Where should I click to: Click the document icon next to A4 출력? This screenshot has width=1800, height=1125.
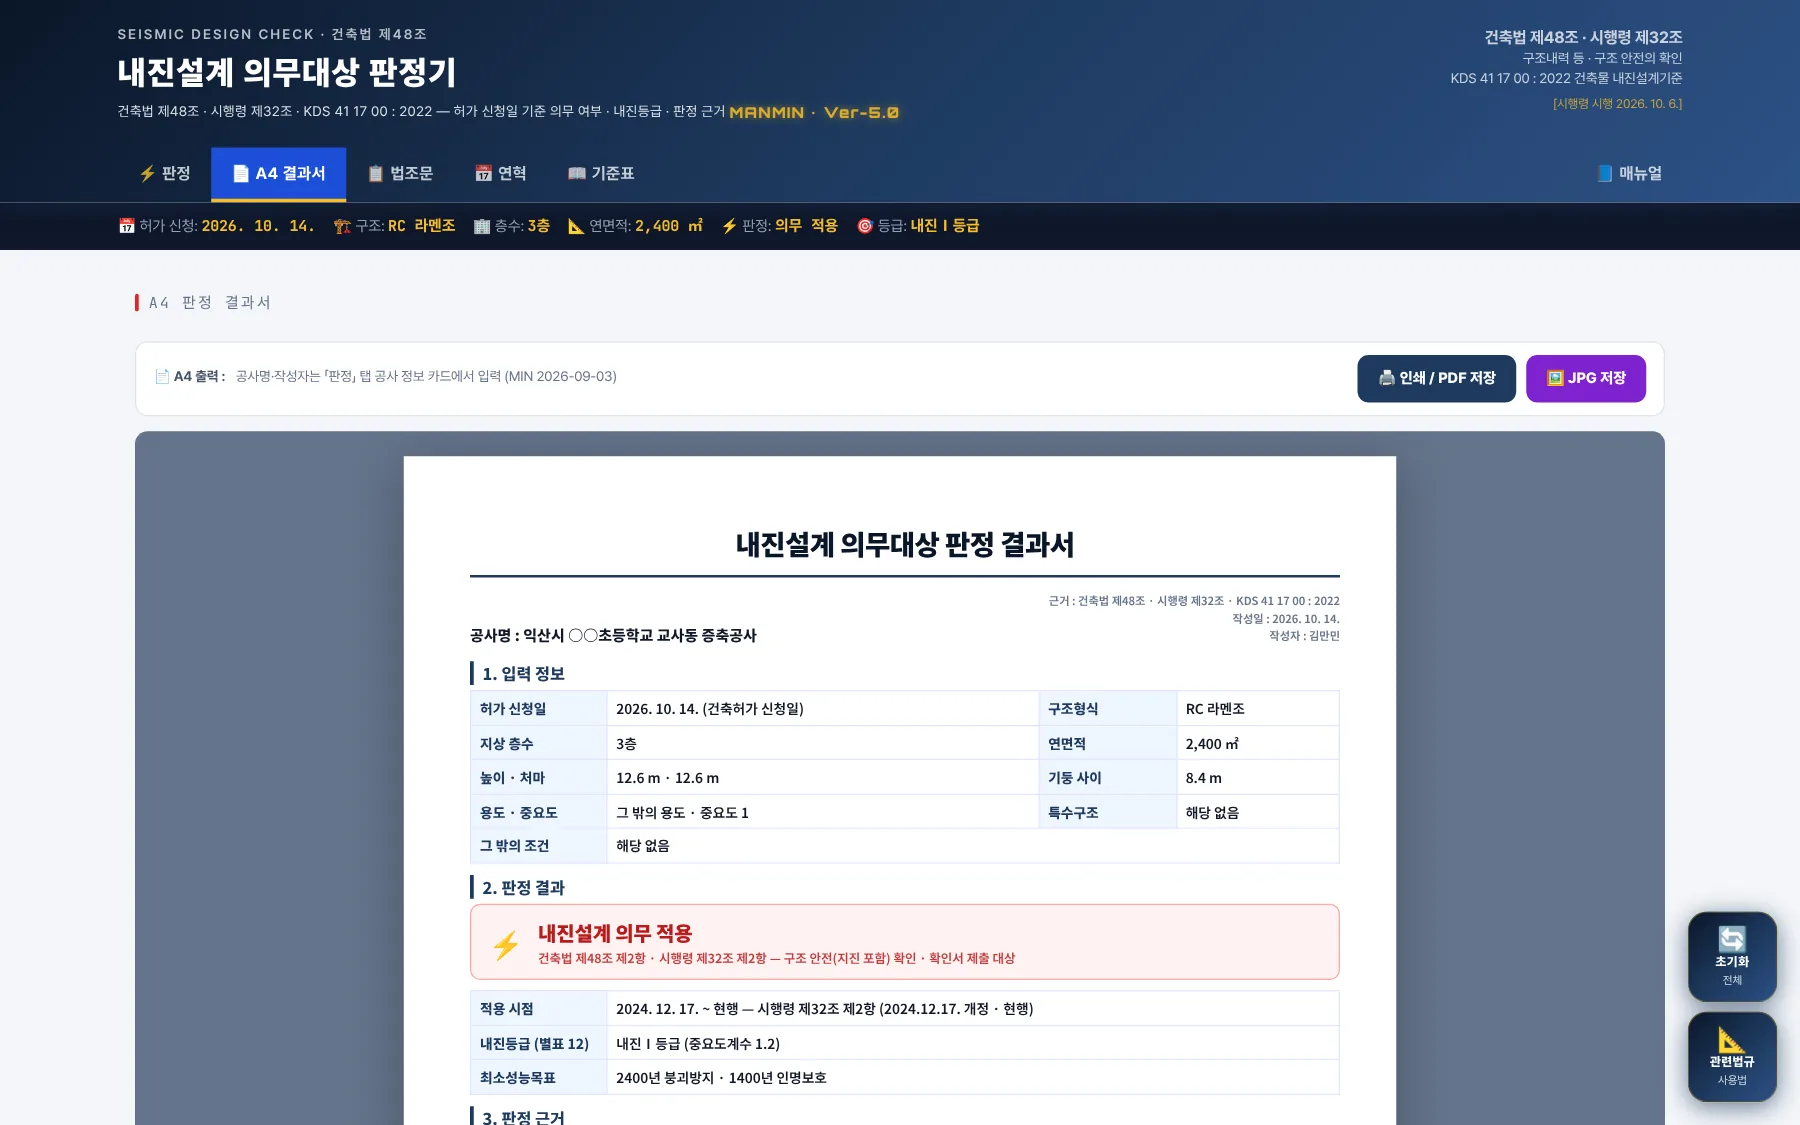click(x=162, y=377)
